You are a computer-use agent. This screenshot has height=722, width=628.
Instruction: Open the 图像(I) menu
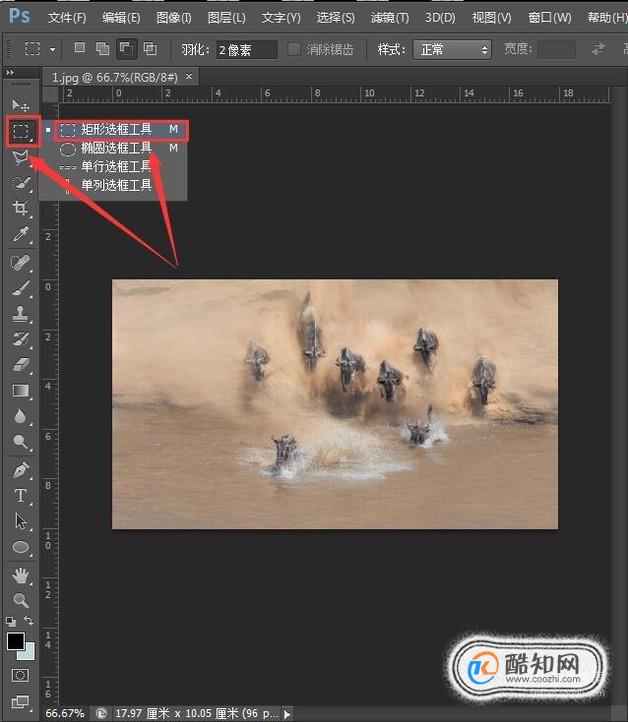(x=174, y=18)
